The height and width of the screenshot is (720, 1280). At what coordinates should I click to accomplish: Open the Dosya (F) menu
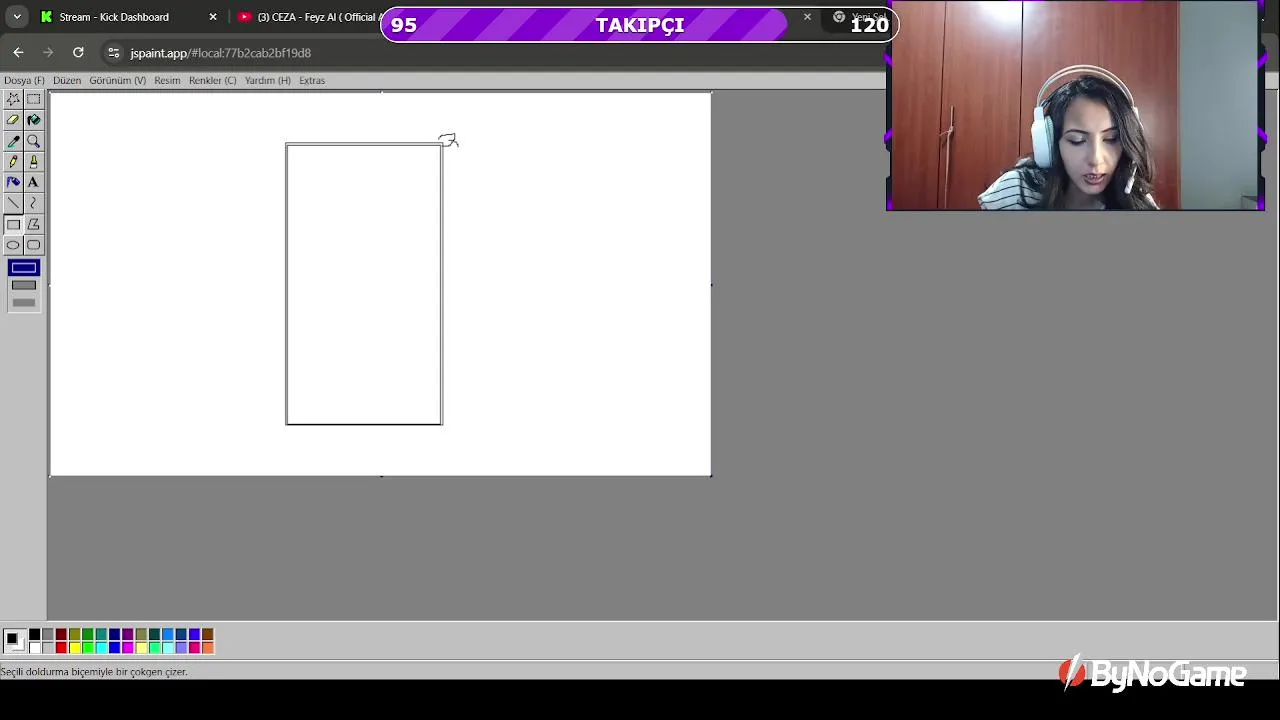24,80
